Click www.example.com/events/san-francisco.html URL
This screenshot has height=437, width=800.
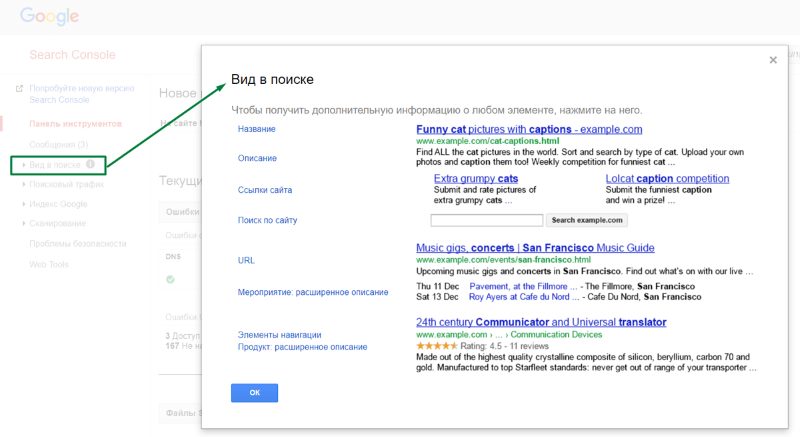click(x=504, y=260)
